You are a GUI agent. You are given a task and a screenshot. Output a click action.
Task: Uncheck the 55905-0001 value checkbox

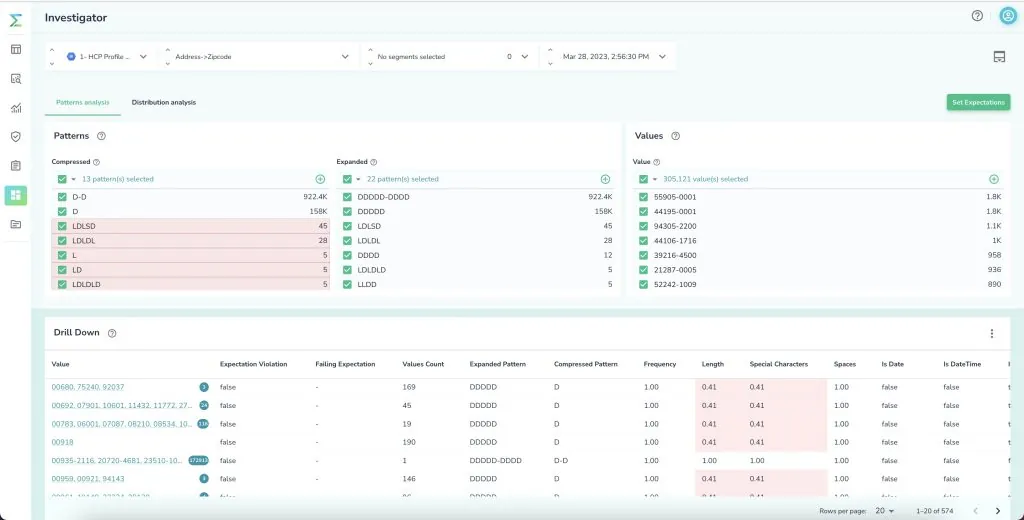[x=643, y=197]
